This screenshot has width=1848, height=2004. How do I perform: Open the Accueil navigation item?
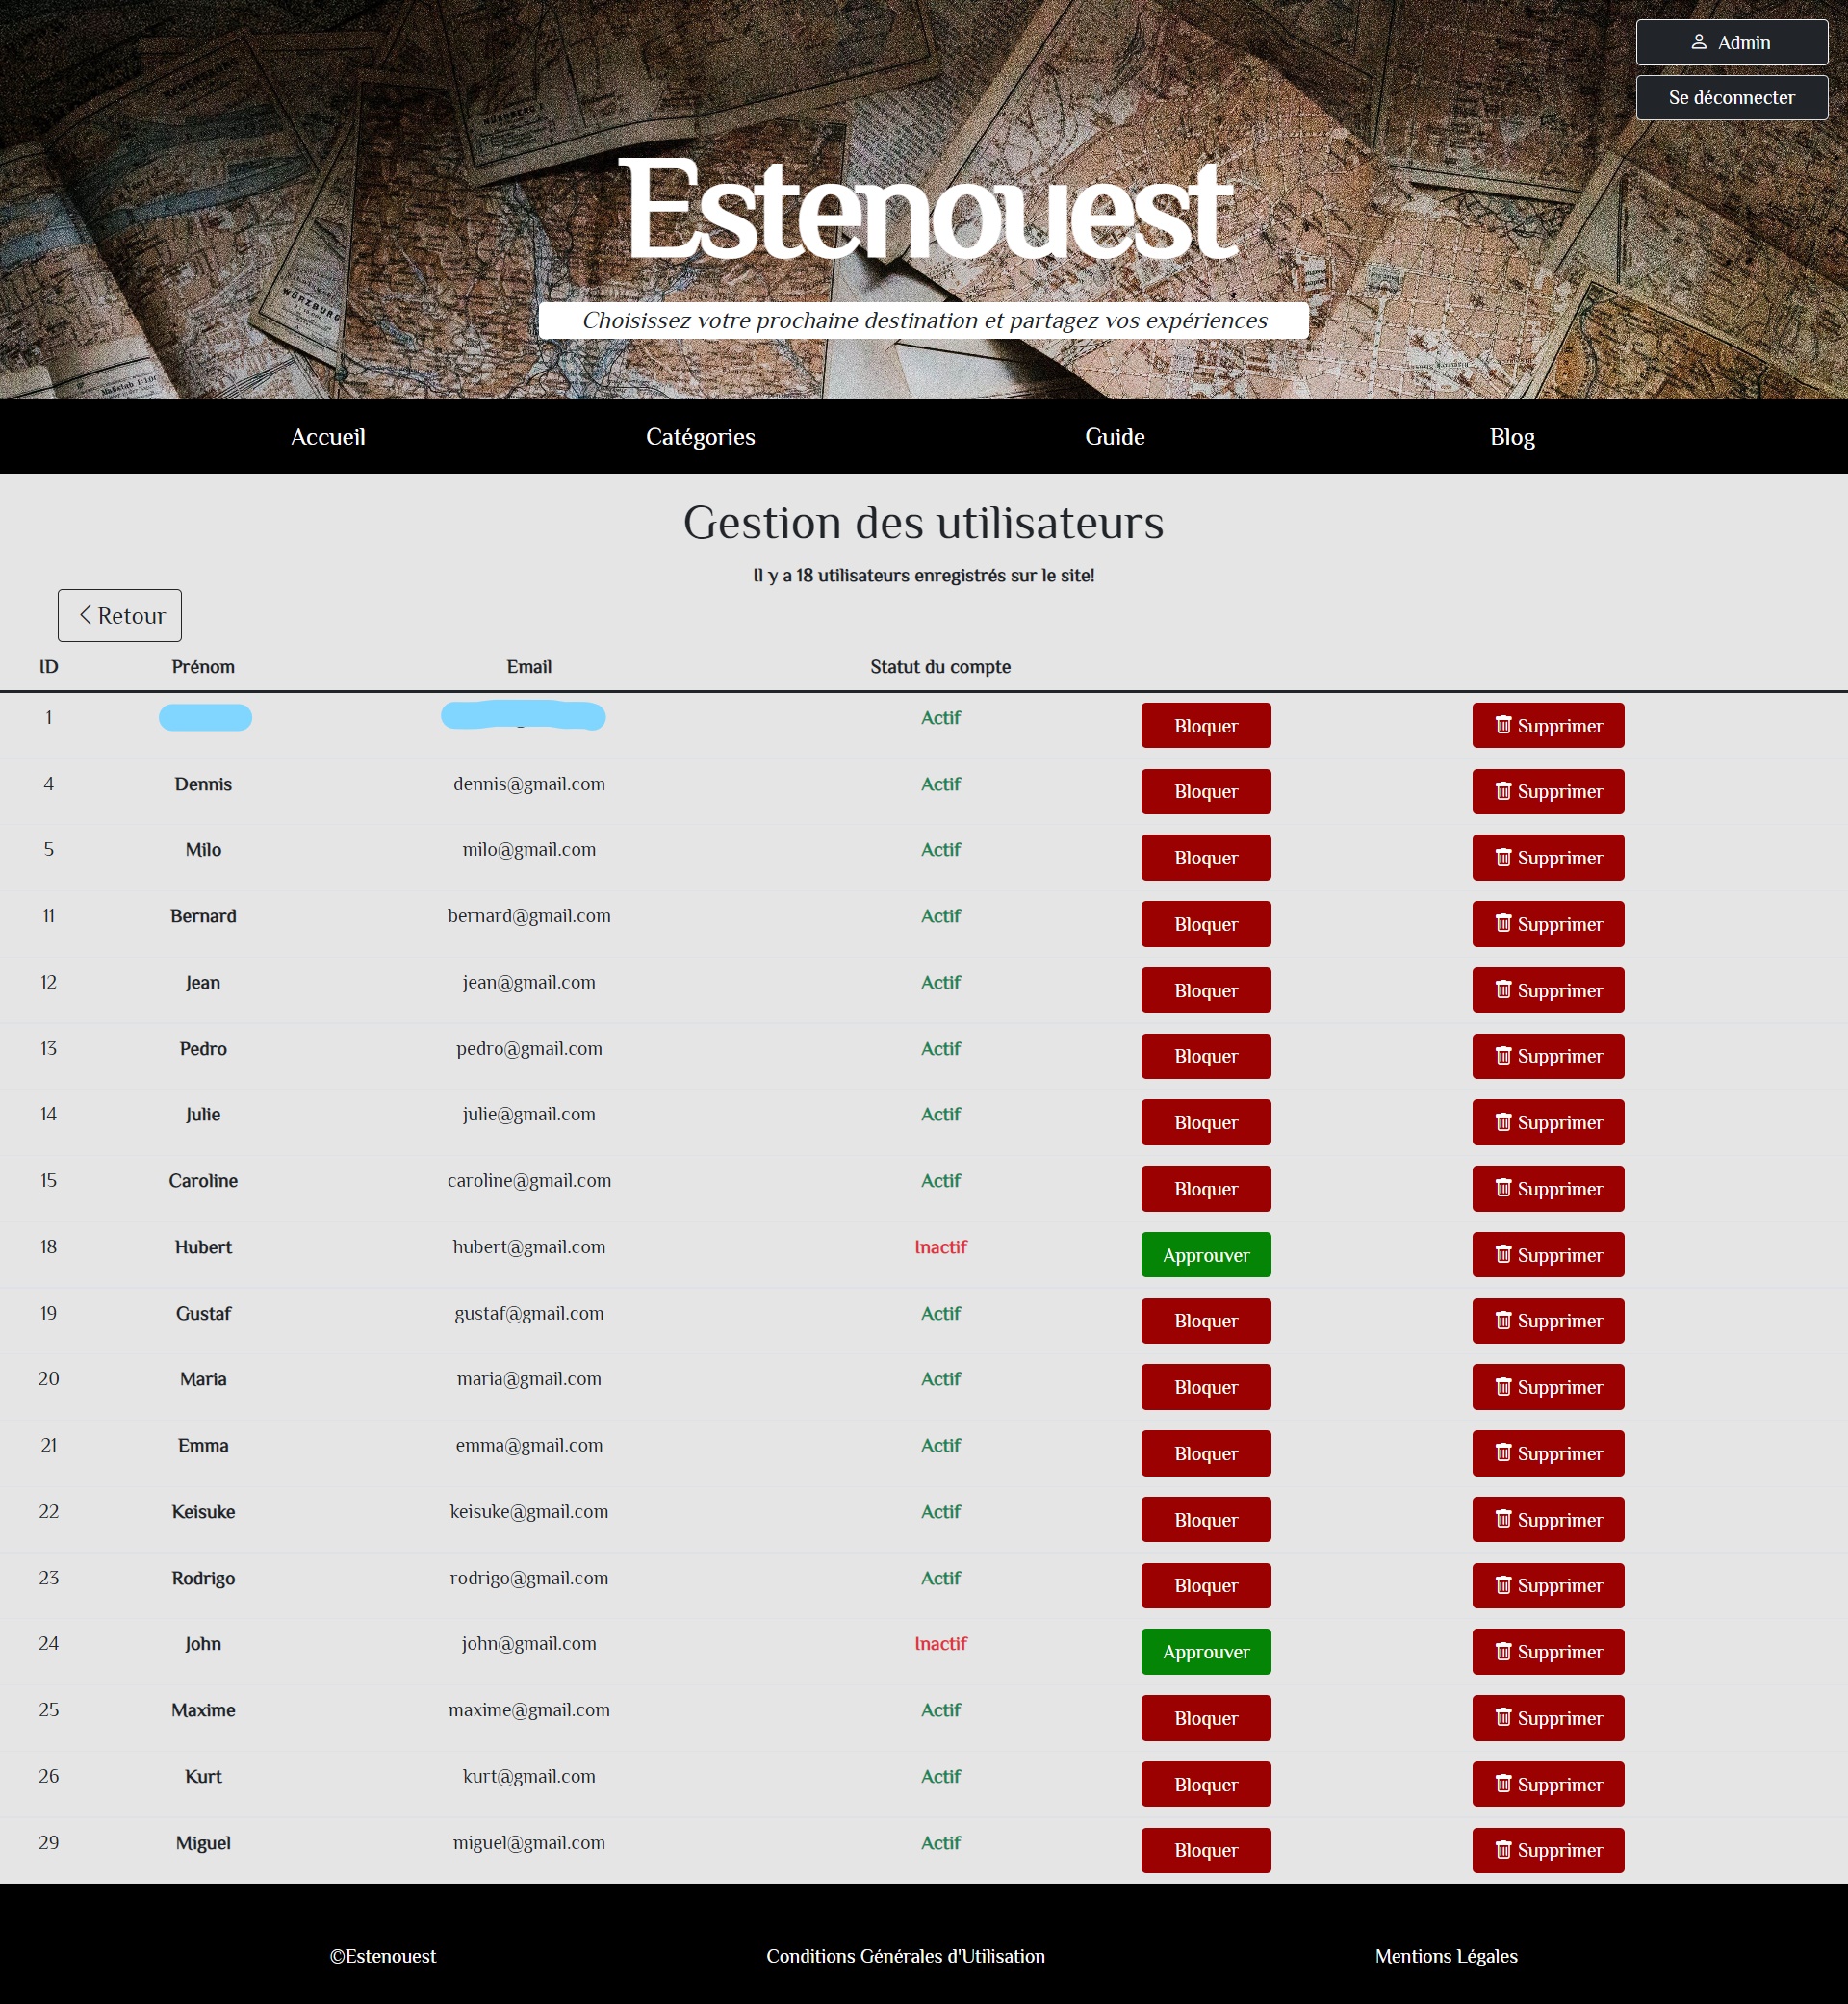point(328,437)
